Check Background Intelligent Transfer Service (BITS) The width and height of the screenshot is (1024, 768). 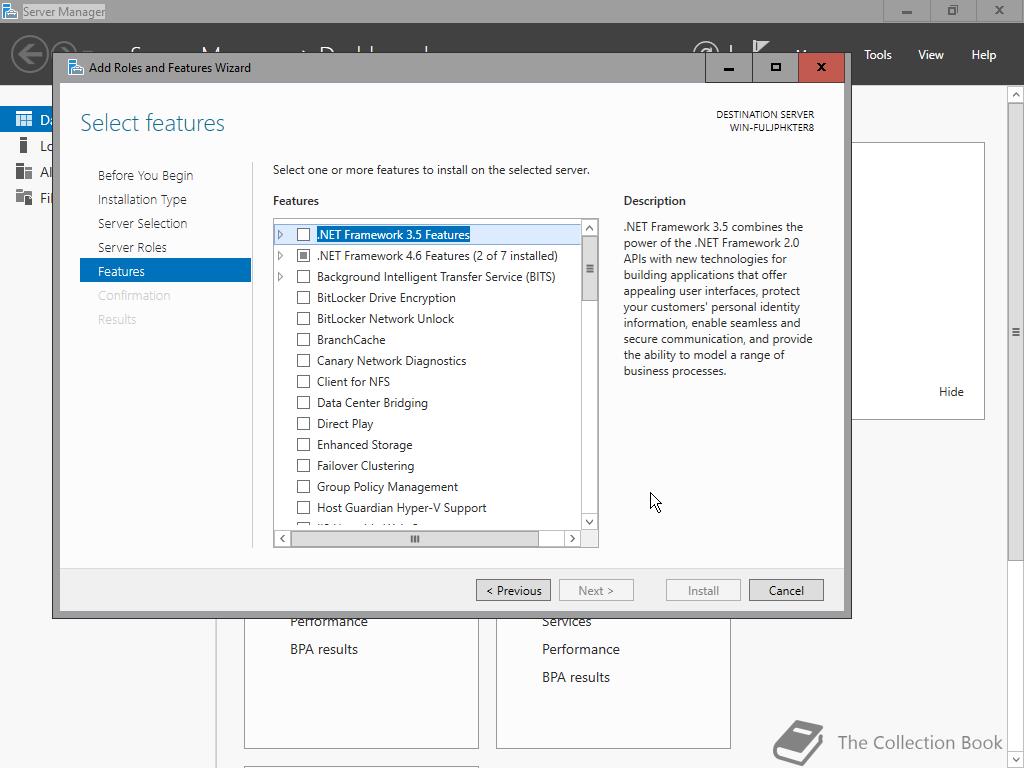(x=303, y=276)
